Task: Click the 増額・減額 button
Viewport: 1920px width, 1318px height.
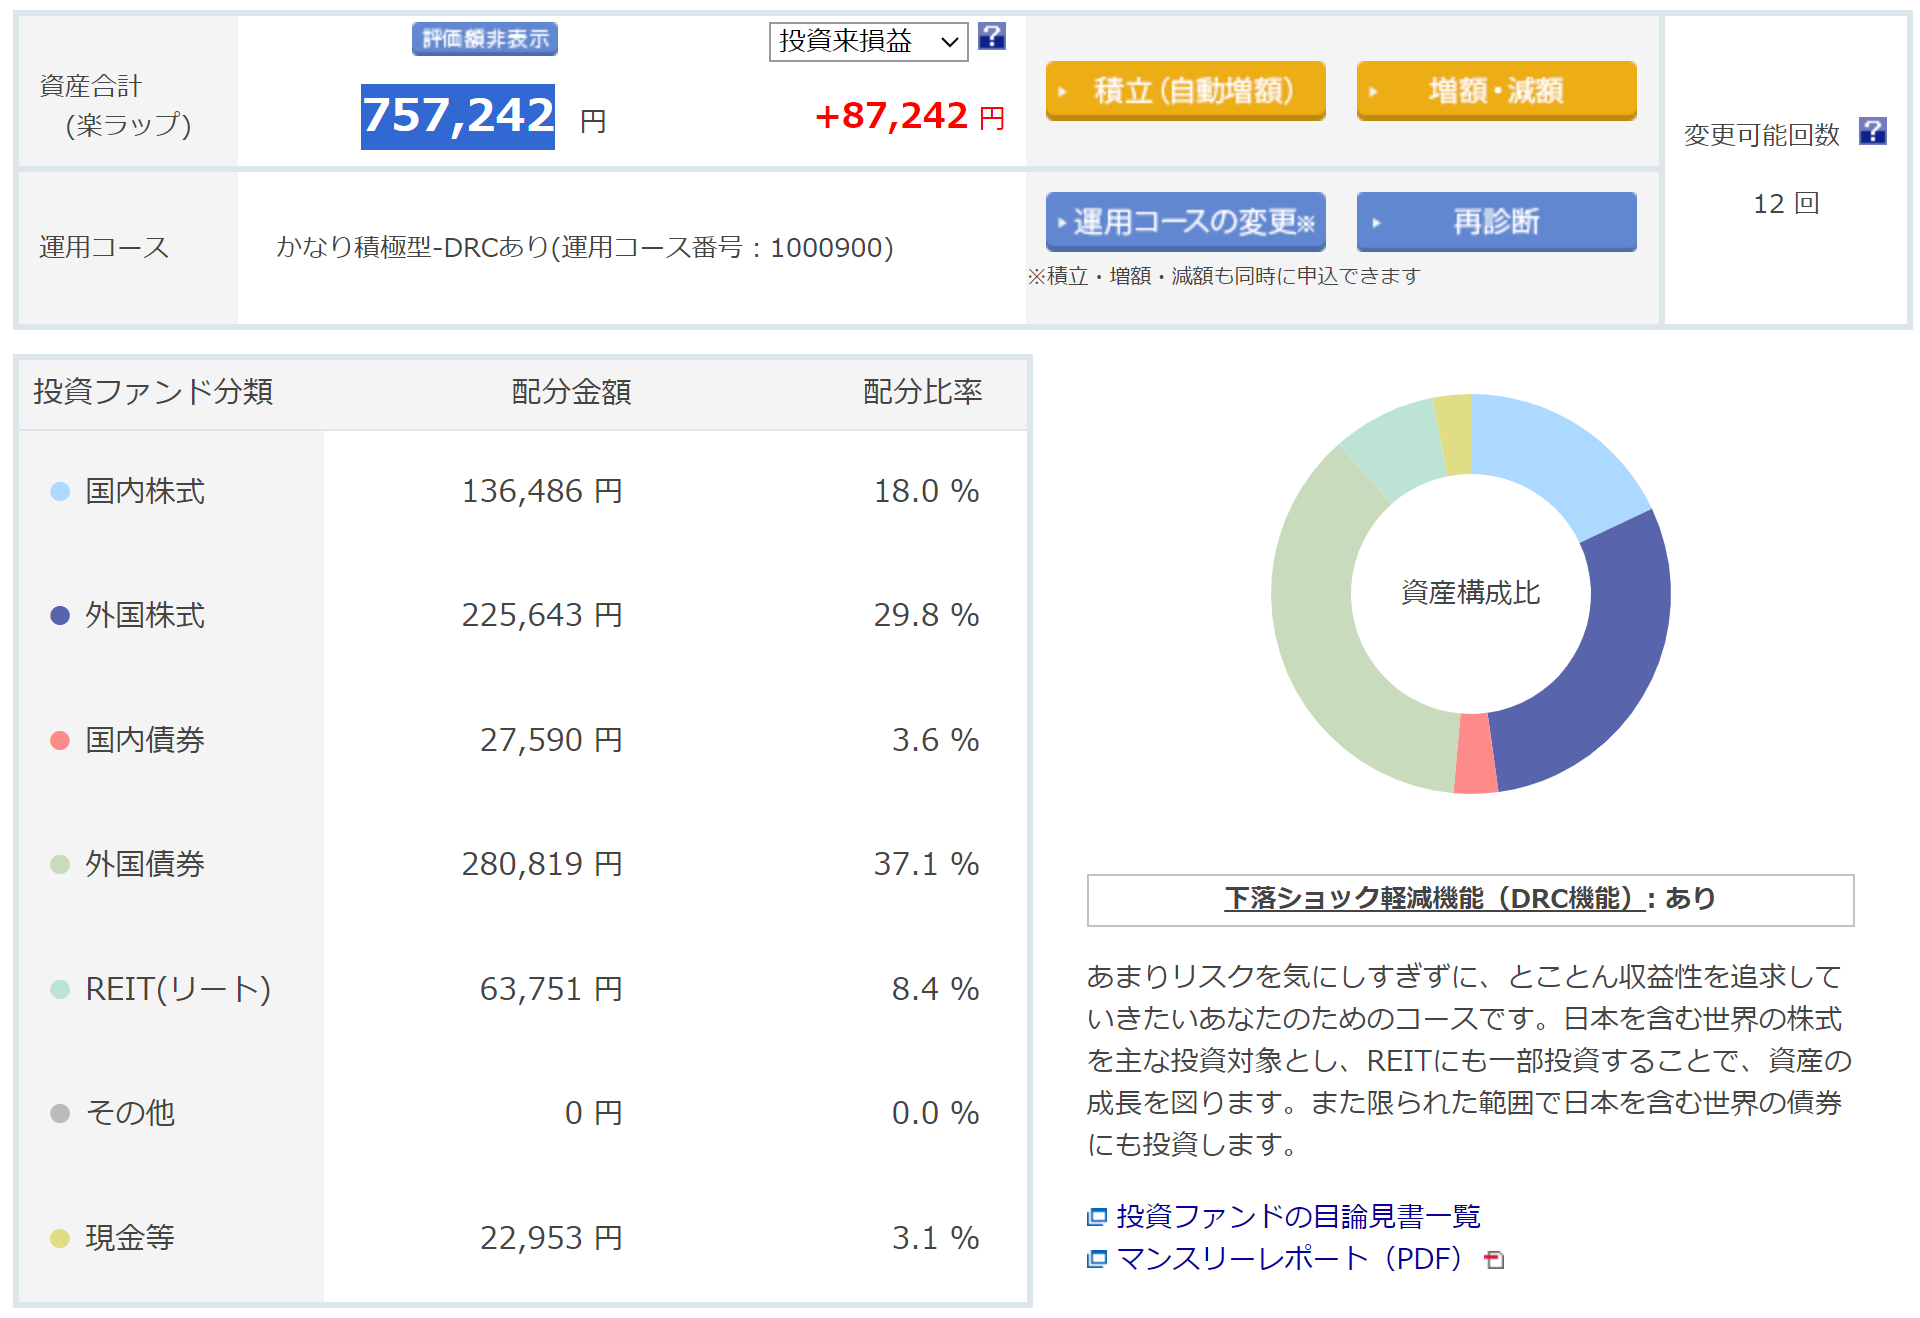Action: point(1495,91)
